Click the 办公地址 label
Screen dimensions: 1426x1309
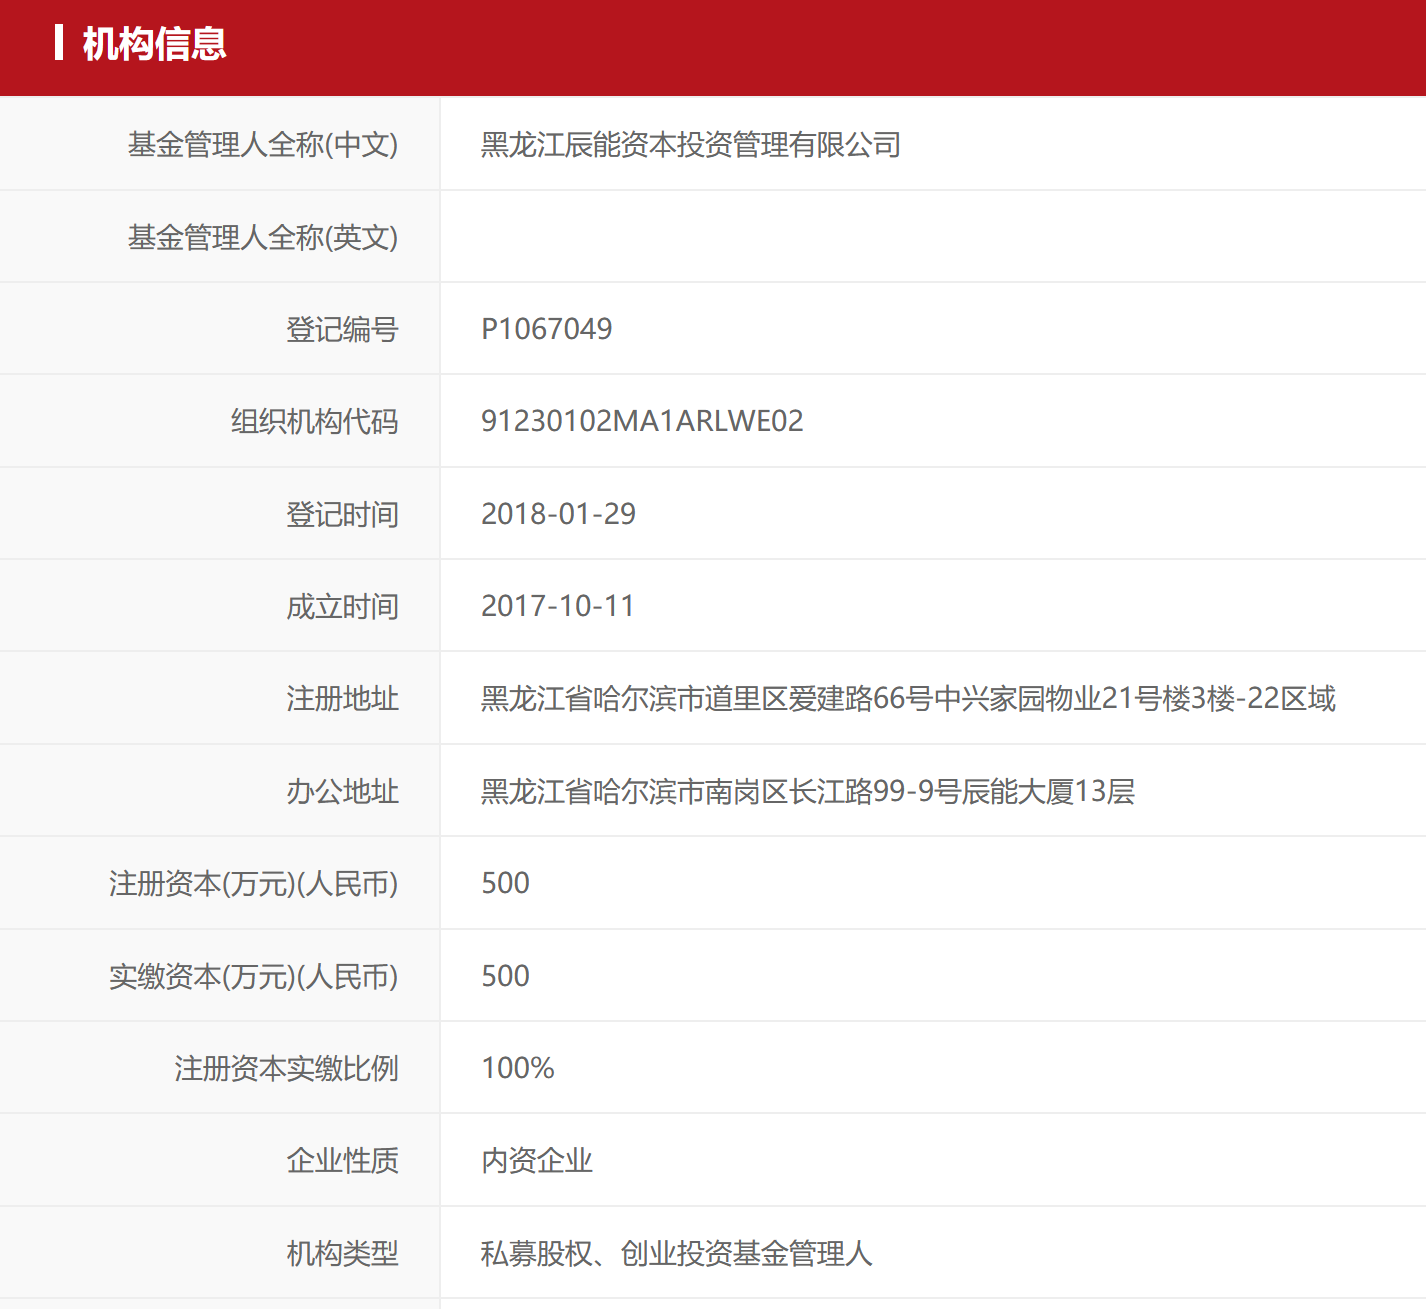click(342, 791)
